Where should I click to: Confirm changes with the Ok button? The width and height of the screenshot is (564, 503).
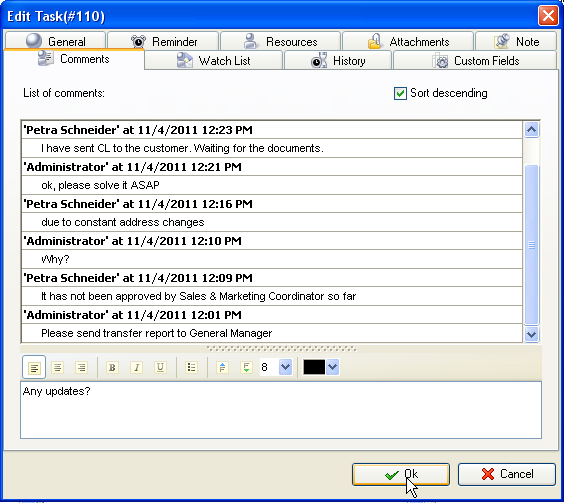pyautogui.click(x=401, y=475)
